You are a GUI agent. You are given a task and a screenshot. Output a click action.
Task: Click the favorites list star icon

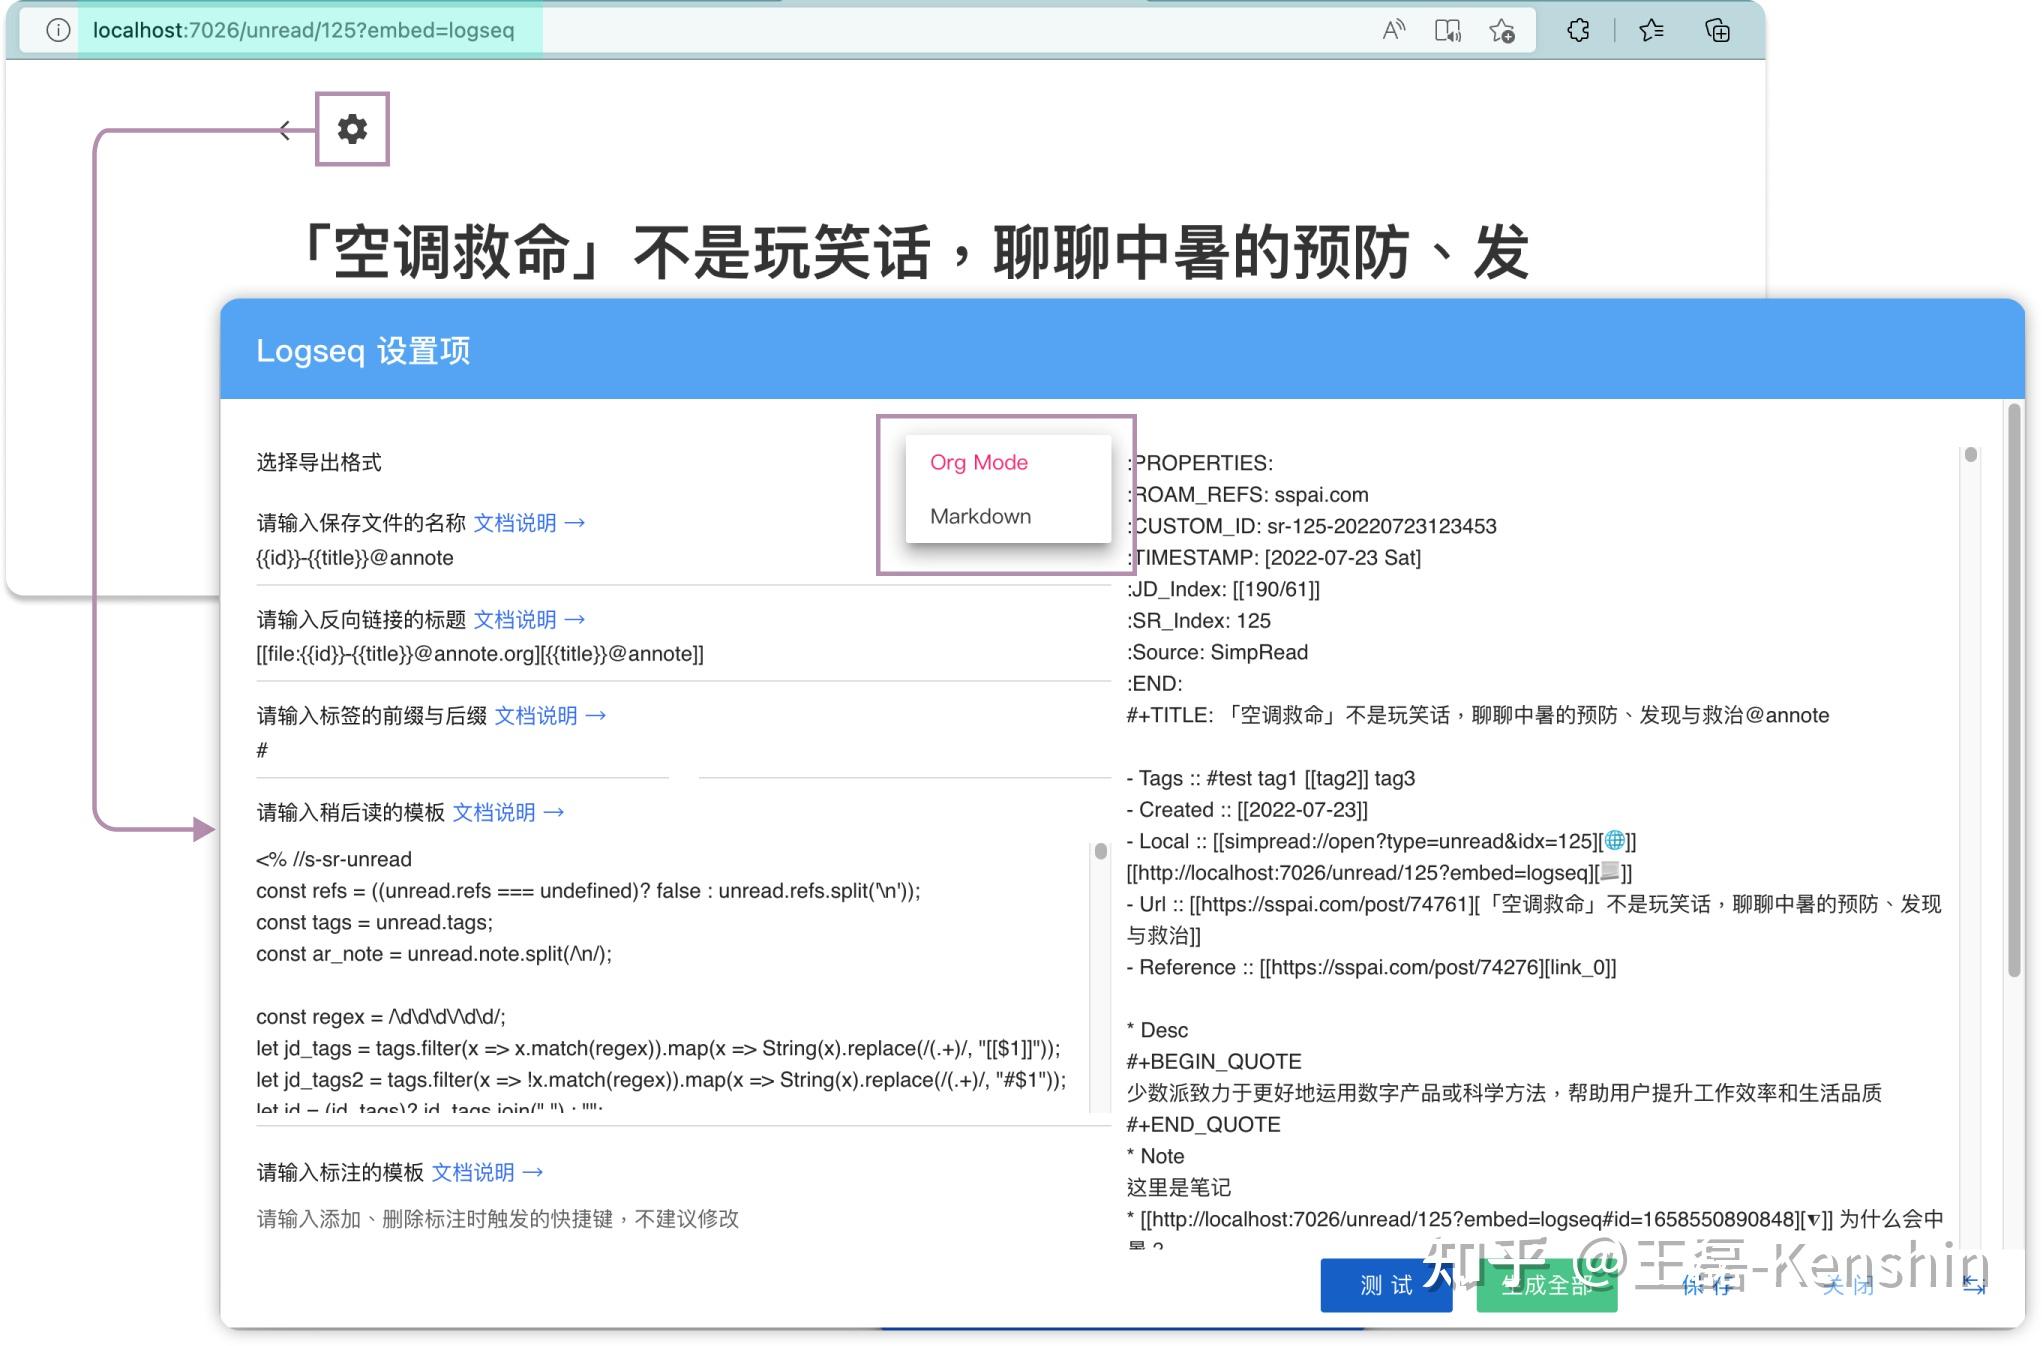pyautogui.click(x=1651, y=30)
